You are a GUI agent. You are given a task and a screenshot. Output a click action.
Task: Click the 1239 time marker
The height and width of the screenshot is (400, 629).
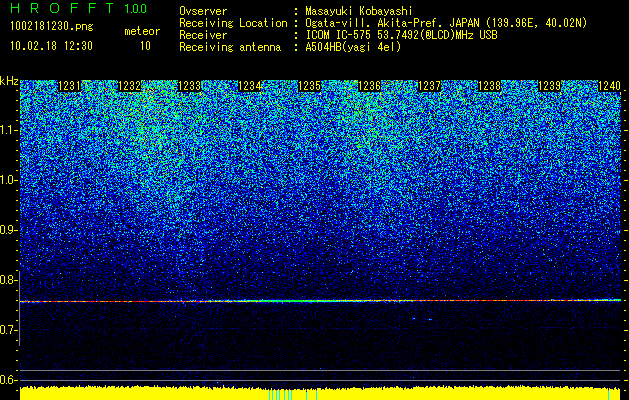pyautogui.click(x=549, y=86)
